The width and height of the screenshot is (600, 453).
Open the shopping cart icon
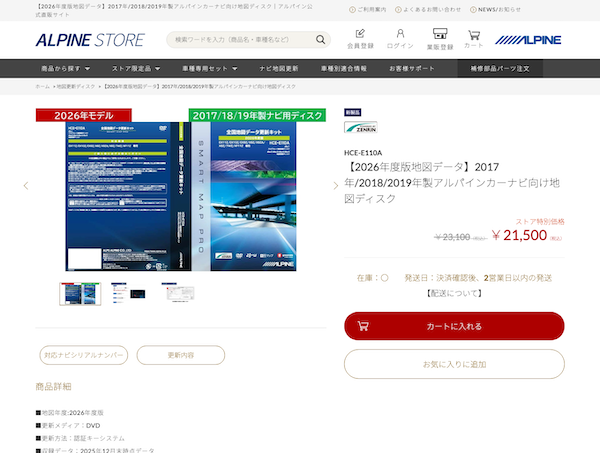[474, 35]
